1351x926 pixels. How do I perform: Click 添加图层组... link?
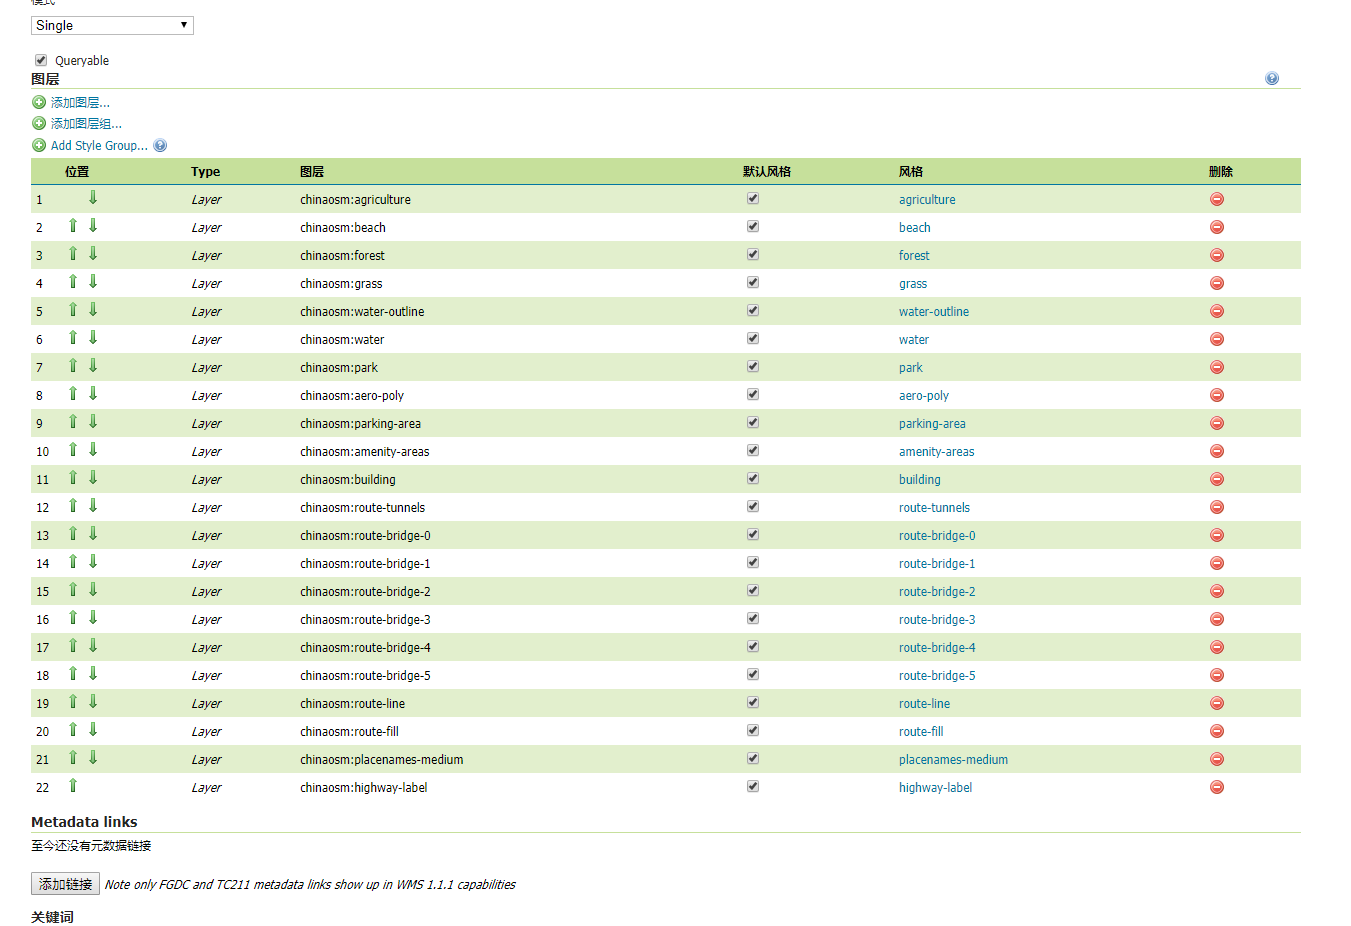[86, 123]
